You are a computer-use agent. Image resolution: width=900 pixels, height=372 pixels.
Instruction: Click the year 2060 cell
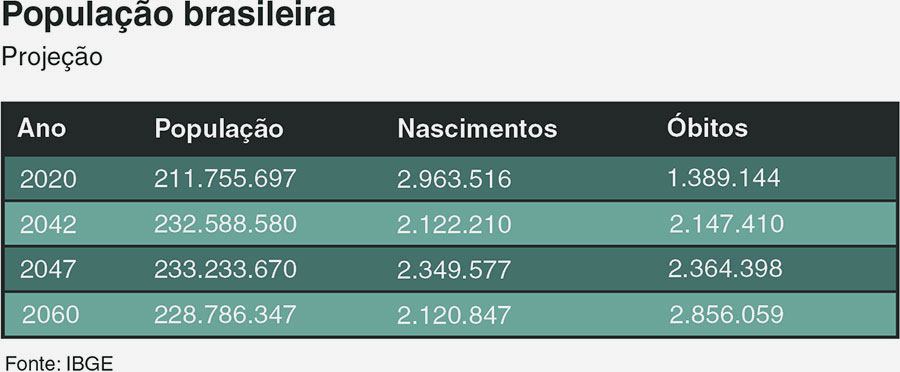pos(51,315)
